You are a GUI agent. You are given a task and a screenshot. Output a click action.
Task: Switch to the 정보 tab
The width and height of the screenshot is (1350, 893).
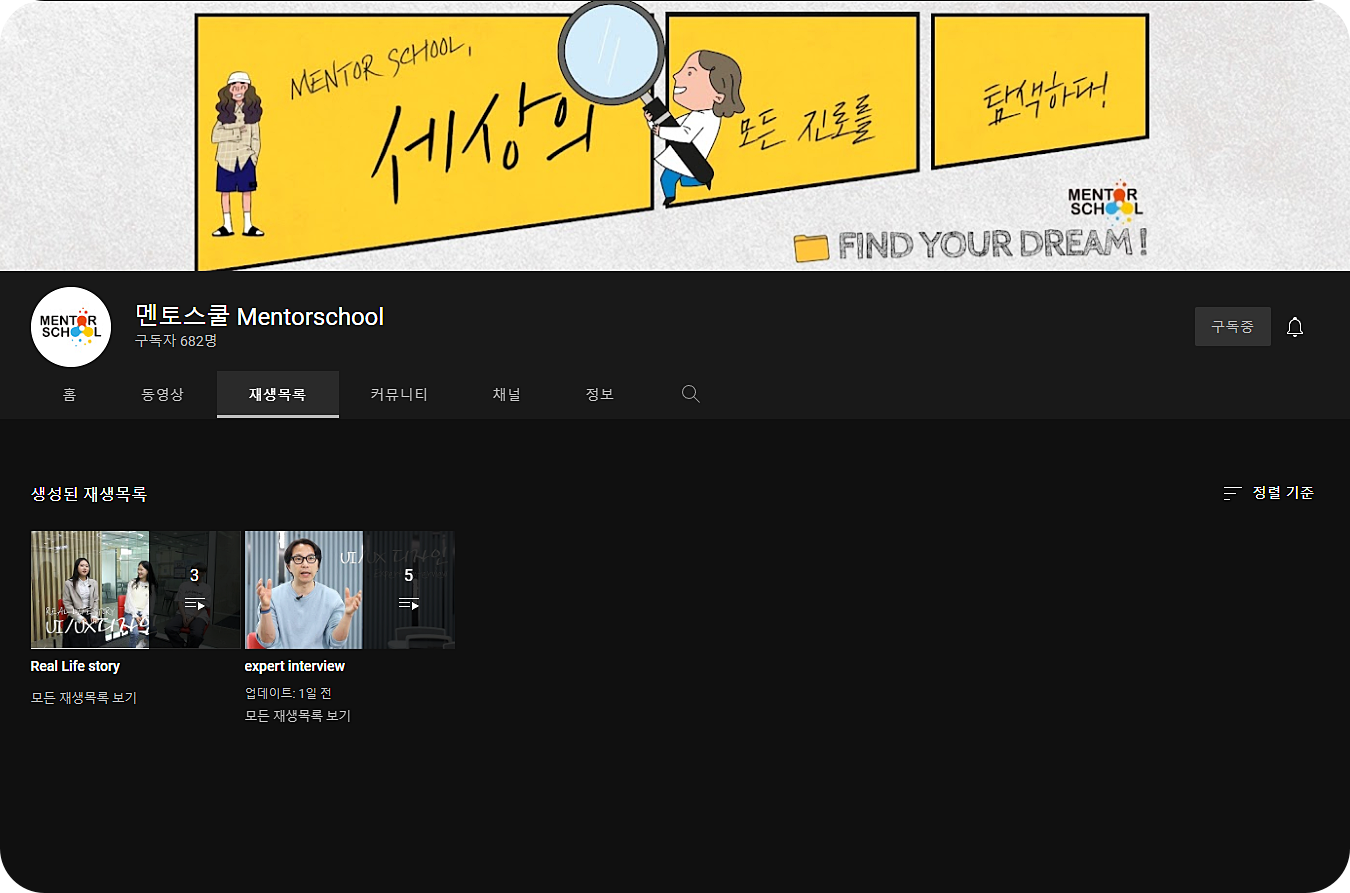tap(600, 394)
